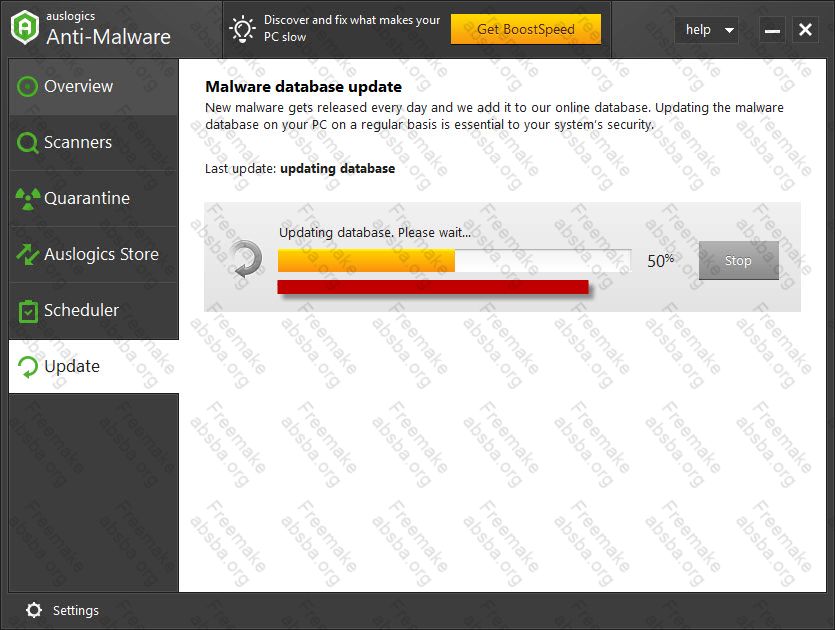
Task: Click the Scheduler clipboard icon
Action: click(x=28, y=311)
